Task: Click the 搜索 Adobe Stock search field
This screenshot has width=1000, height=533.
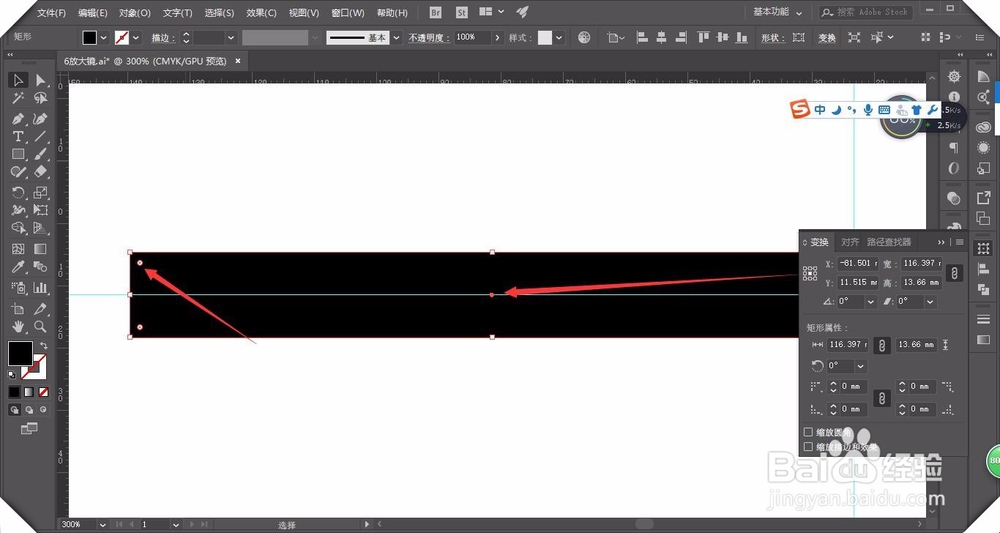Action: pyautogui.click(x=866, y=12)
